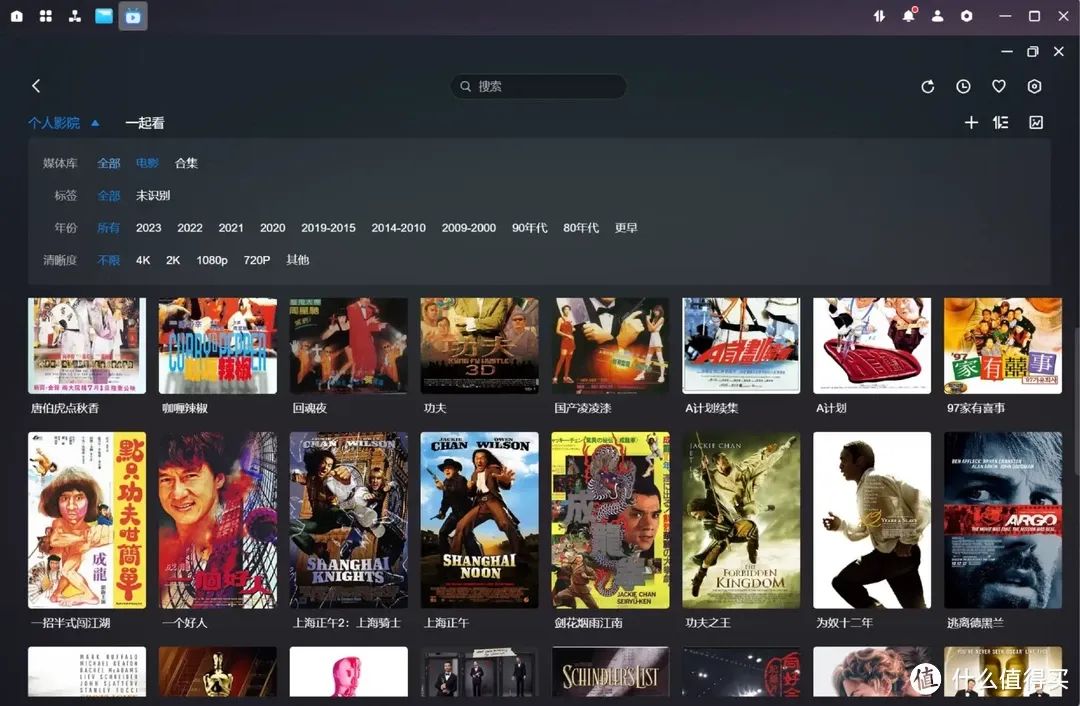Select the 未识别 tag filter

click(x=153, y=196)
